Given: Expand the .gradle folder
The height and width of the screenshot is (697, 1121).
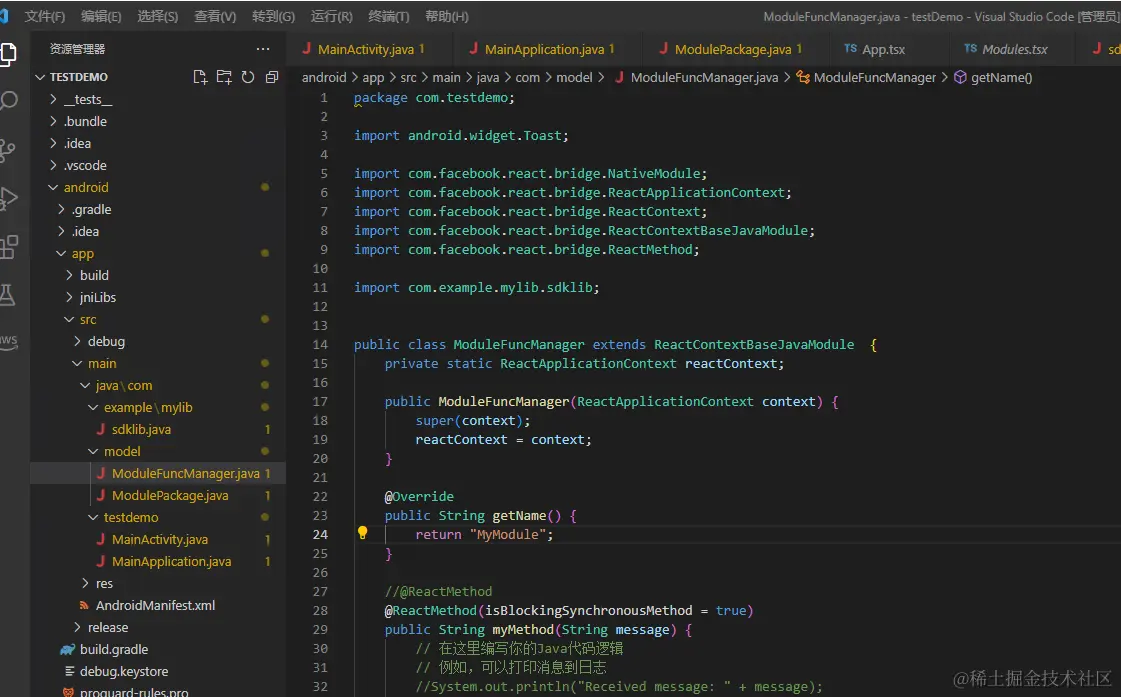Looking at the screenshot, I should pyautogui.click(x=61, y=209).
